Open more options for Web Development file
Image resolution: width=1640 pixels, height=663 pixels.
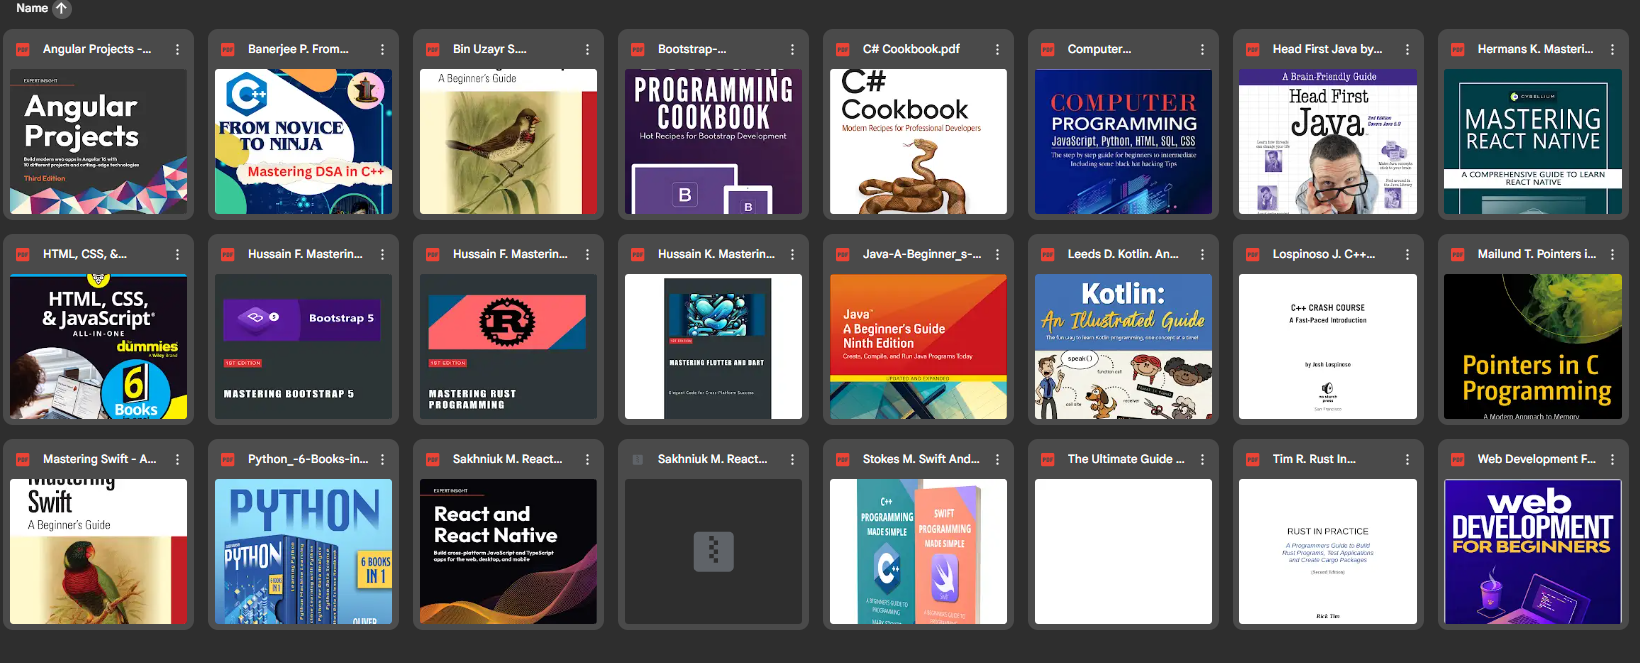click(1612, 459)
